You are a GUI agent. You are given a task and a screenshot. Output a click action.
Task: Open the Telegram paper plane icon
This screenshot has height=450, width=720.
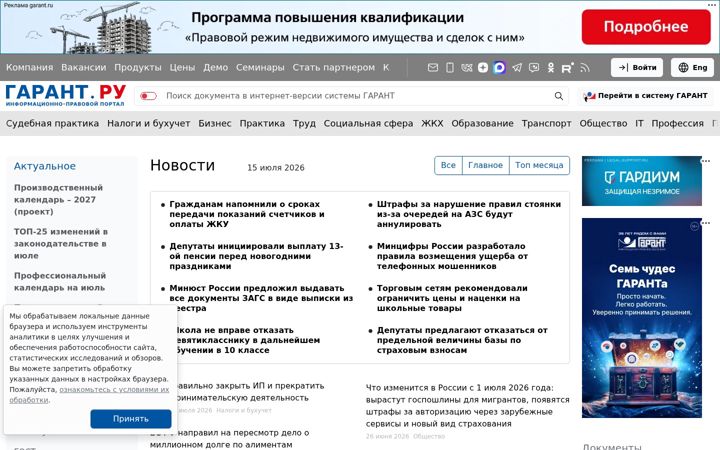pyautogui.click(x=517, y=68)
